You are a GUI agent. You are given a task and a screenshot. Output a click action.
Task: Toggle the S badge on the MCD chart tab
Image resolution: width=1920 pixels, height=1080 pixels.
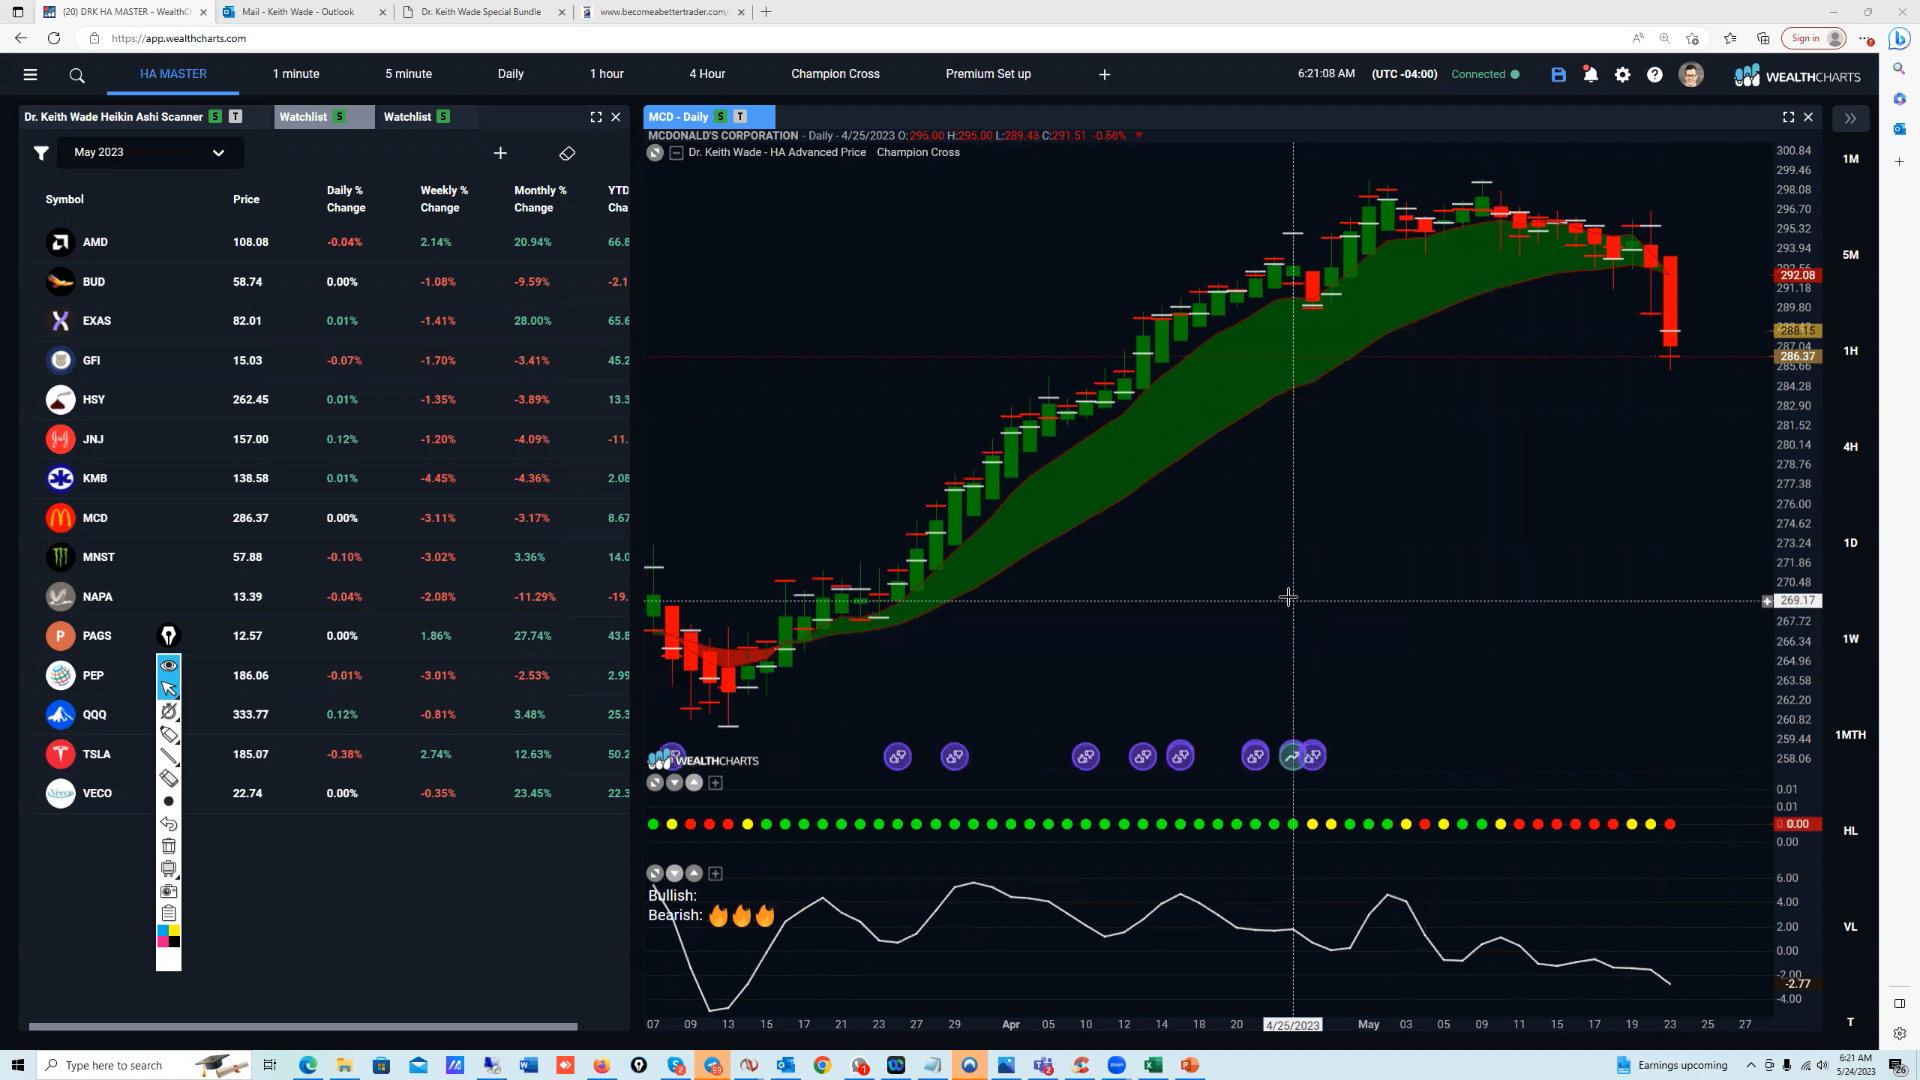[x=720, y=117]
